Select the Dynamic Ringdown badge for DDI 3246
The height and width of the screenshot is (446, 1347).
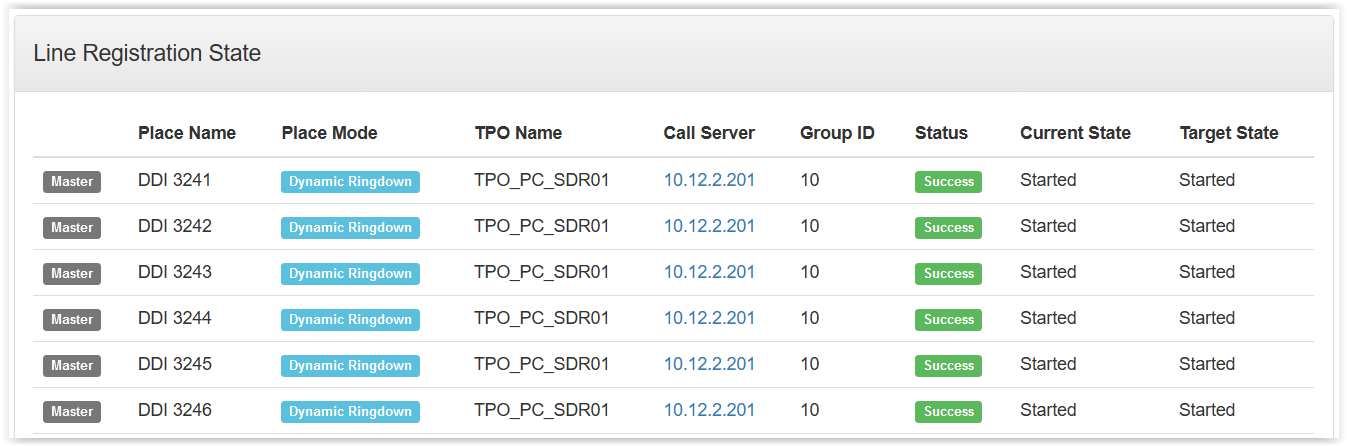[350, 412]
